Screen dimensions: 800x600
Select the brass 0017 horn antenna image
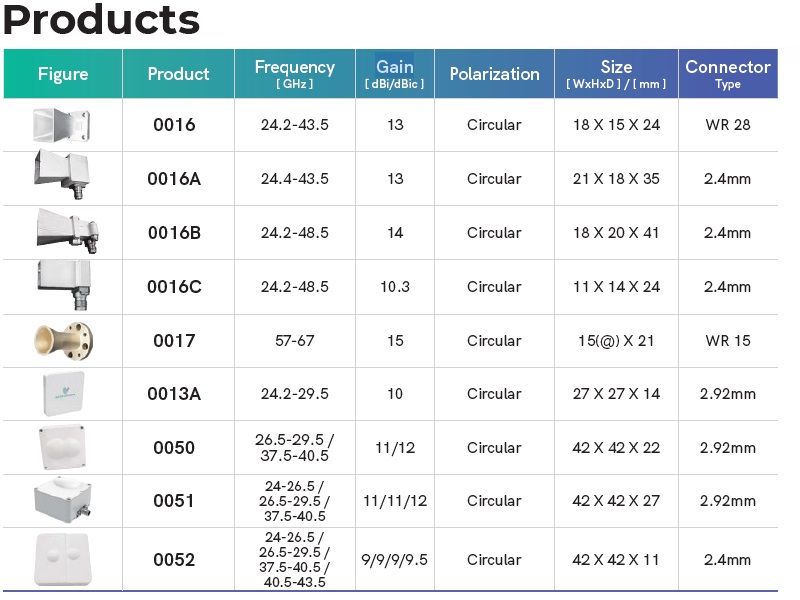62,340
